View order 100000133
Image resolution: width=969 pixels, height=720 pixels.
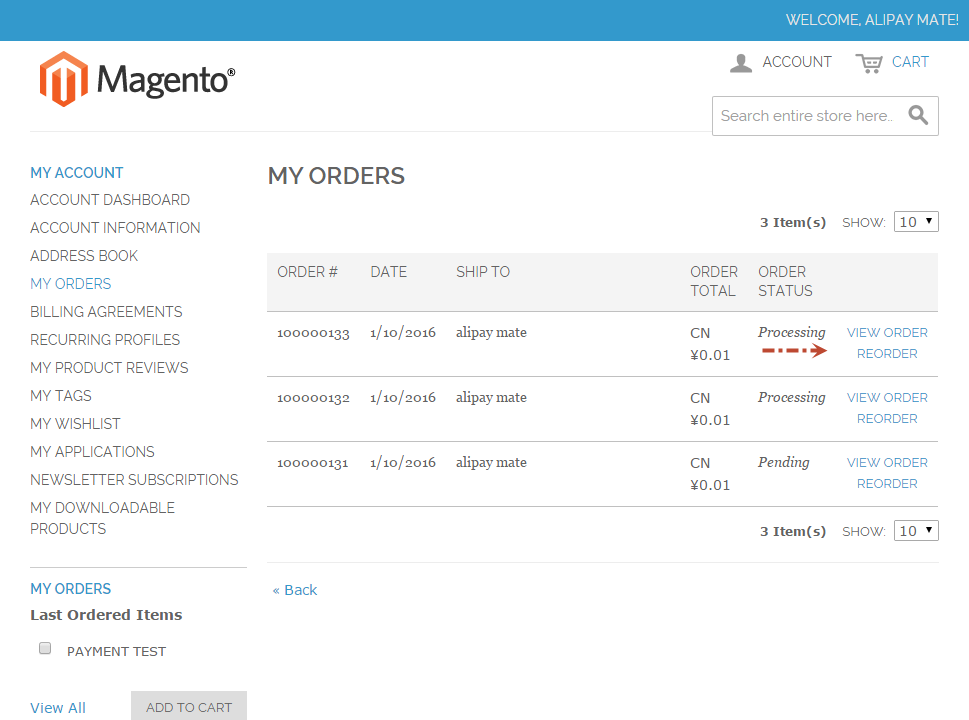[x=887, y=332]
